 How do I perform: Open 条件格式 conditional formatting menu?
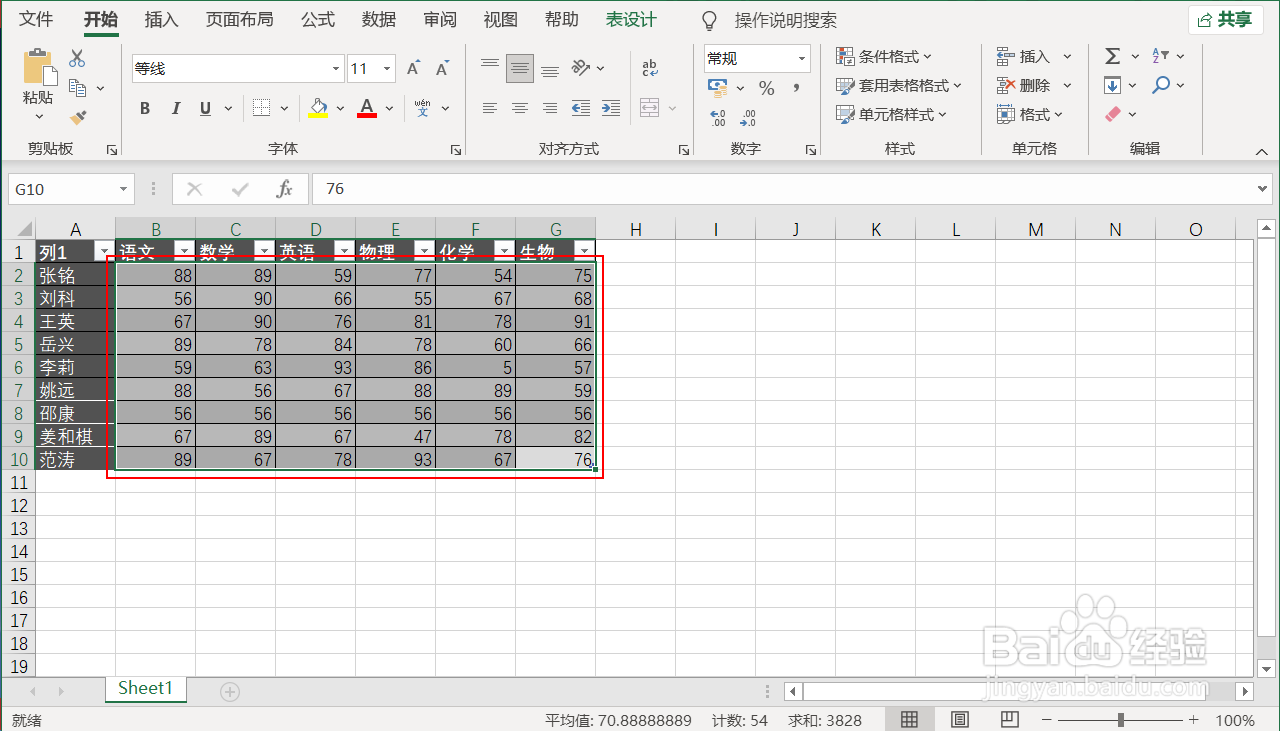[x=884, y=57]
